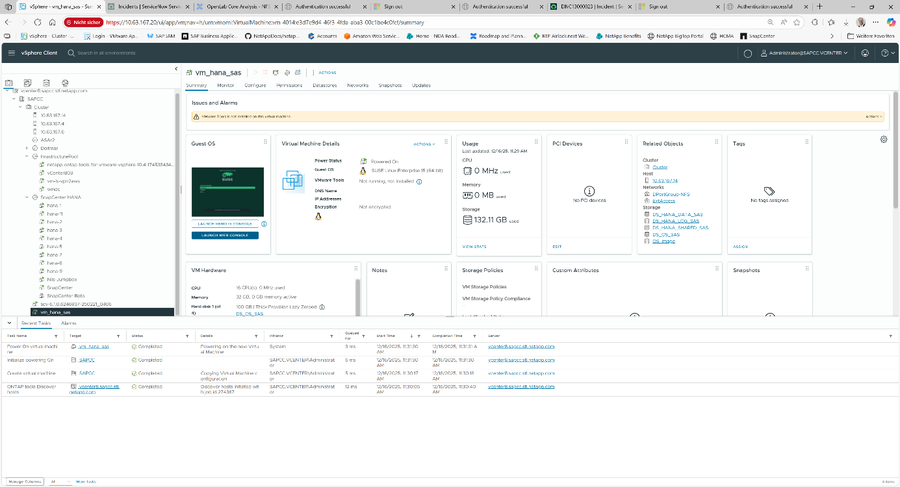Open DS_OS_SAS link in VM Hardware card
The height and width of the screenshot is (487, 900).
(x=250, y=314)
